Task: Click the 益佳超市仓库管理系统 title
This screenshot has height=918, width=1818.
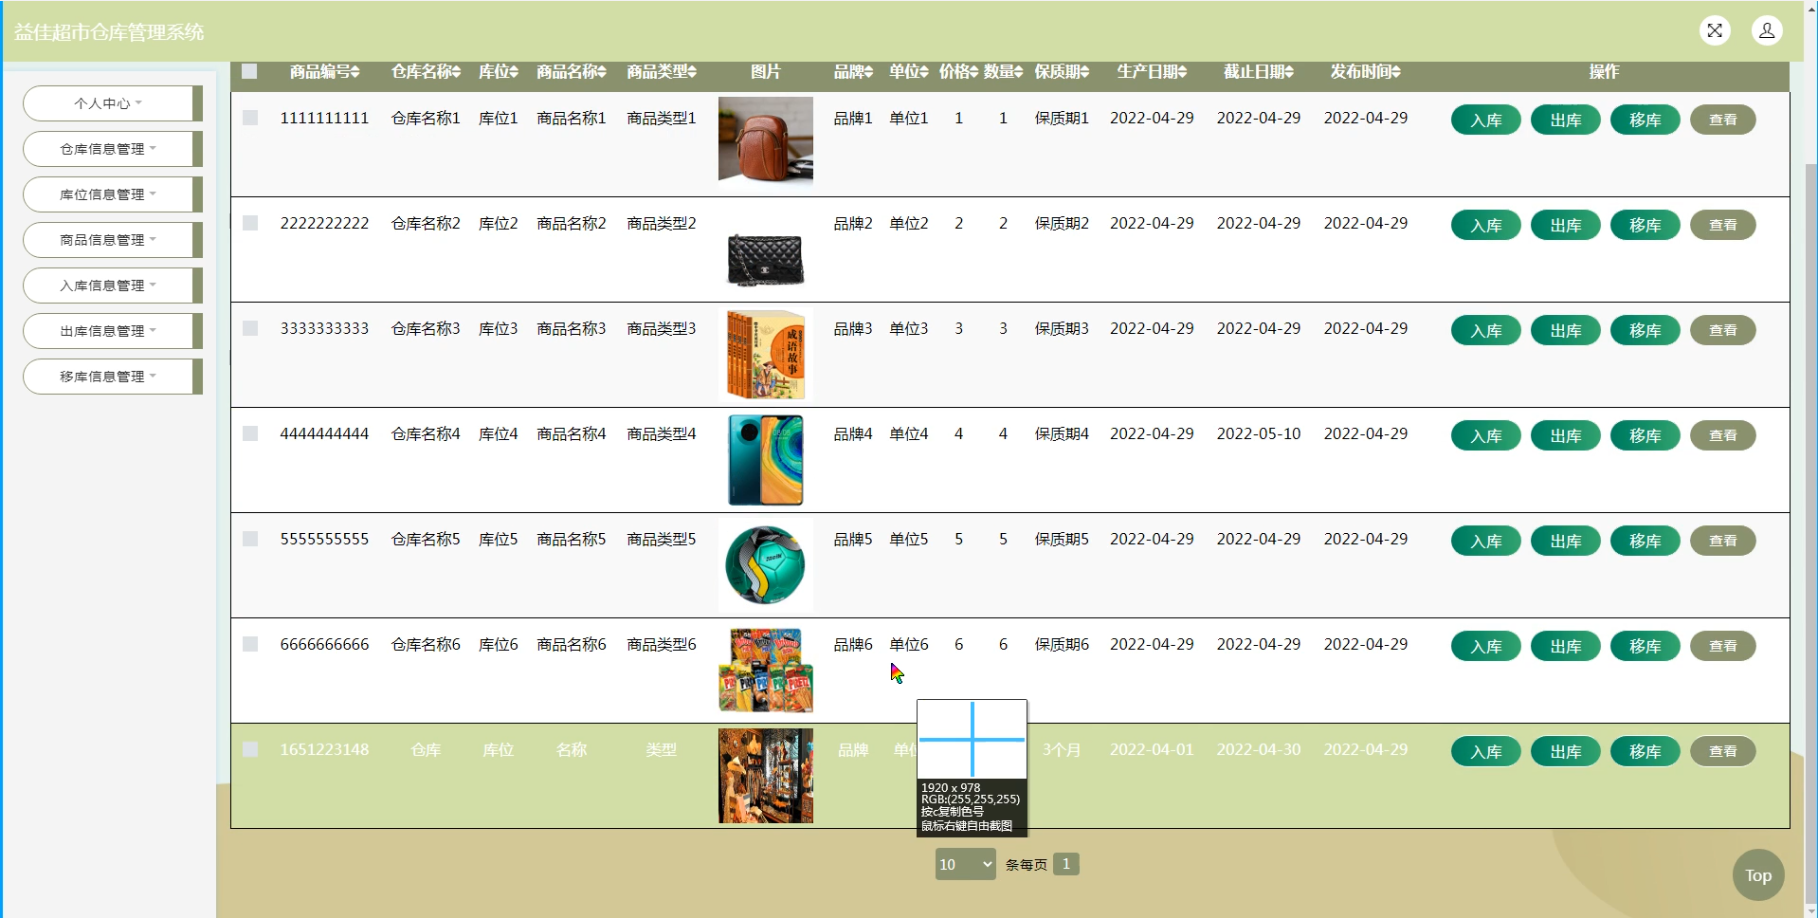Action: pyautogui.click(x=109, y=32)
